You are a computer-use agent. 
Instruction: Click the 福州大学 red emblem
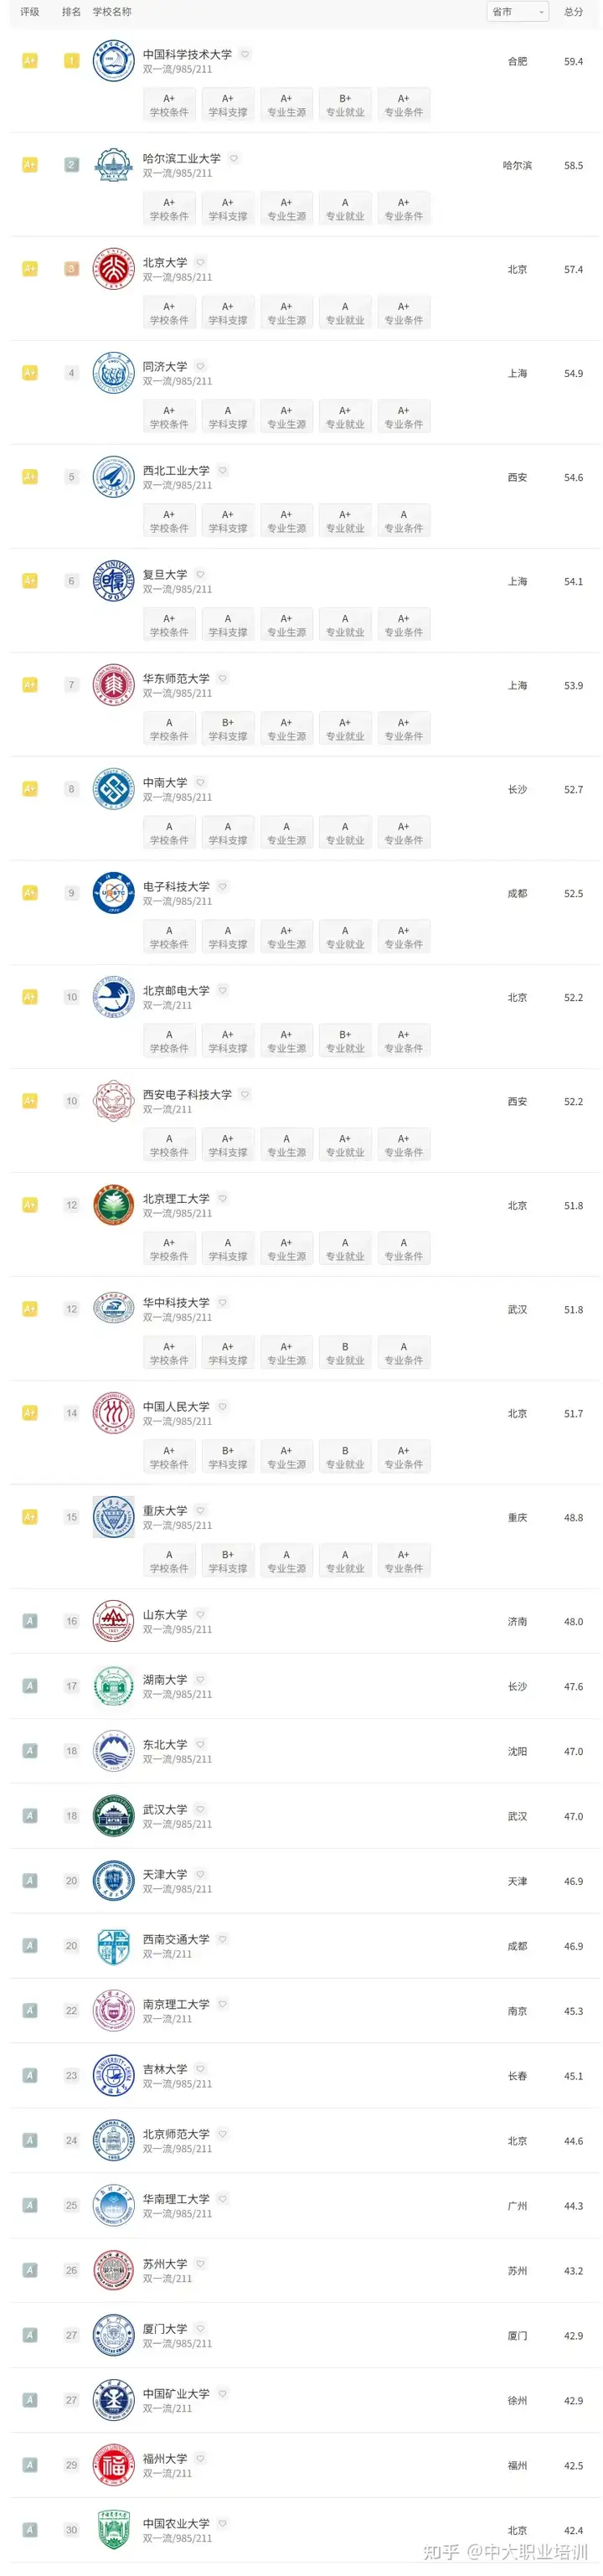(113, 2465)
